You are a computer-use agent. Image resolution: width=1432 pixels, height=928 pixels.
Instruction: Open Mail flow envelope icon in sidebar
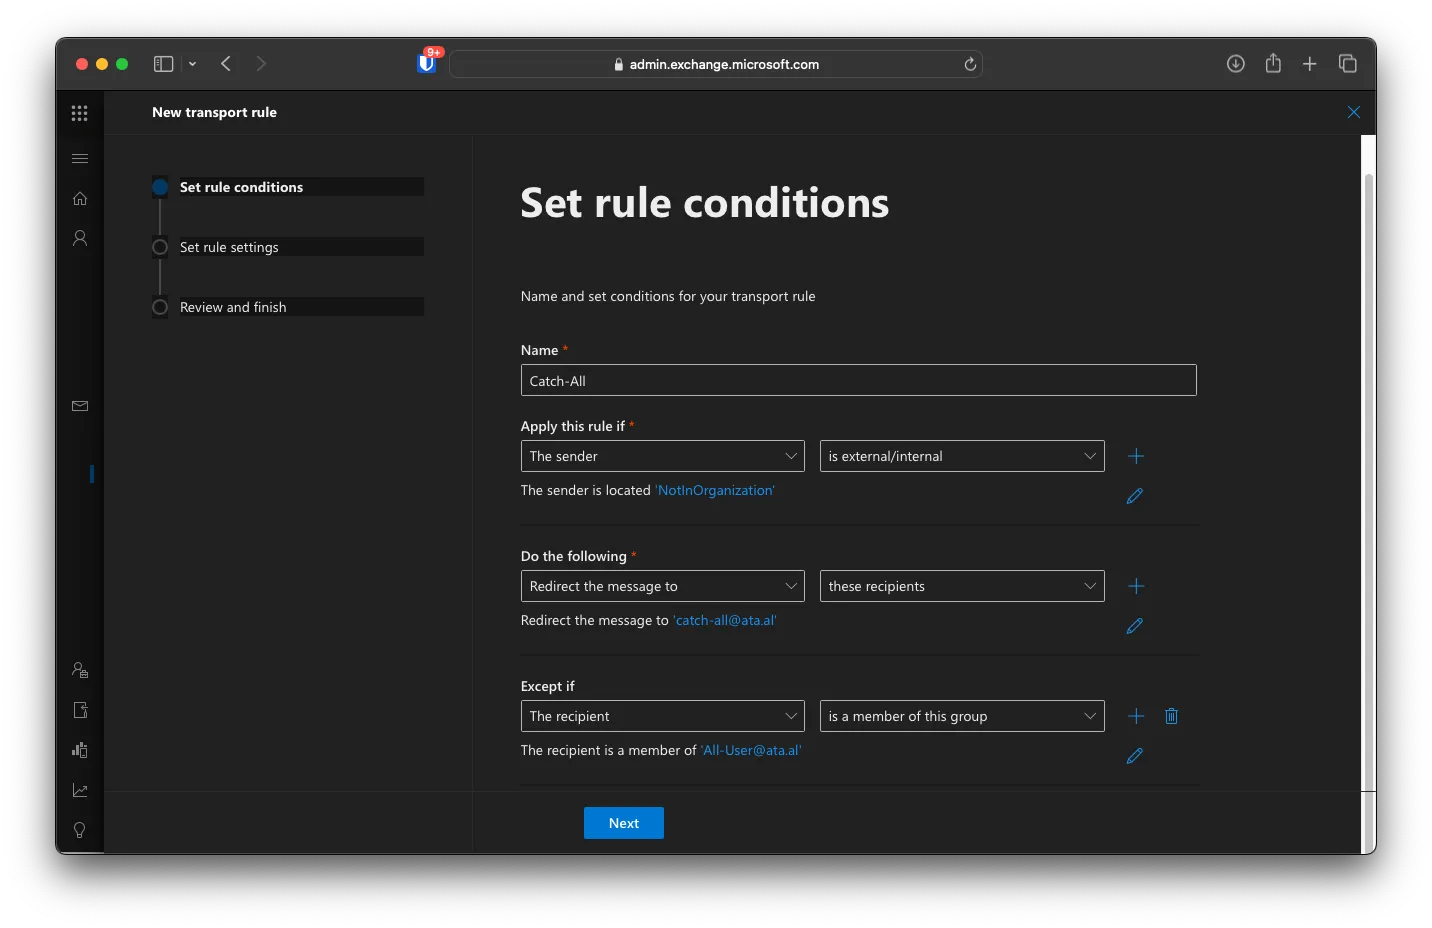[80, 406]
